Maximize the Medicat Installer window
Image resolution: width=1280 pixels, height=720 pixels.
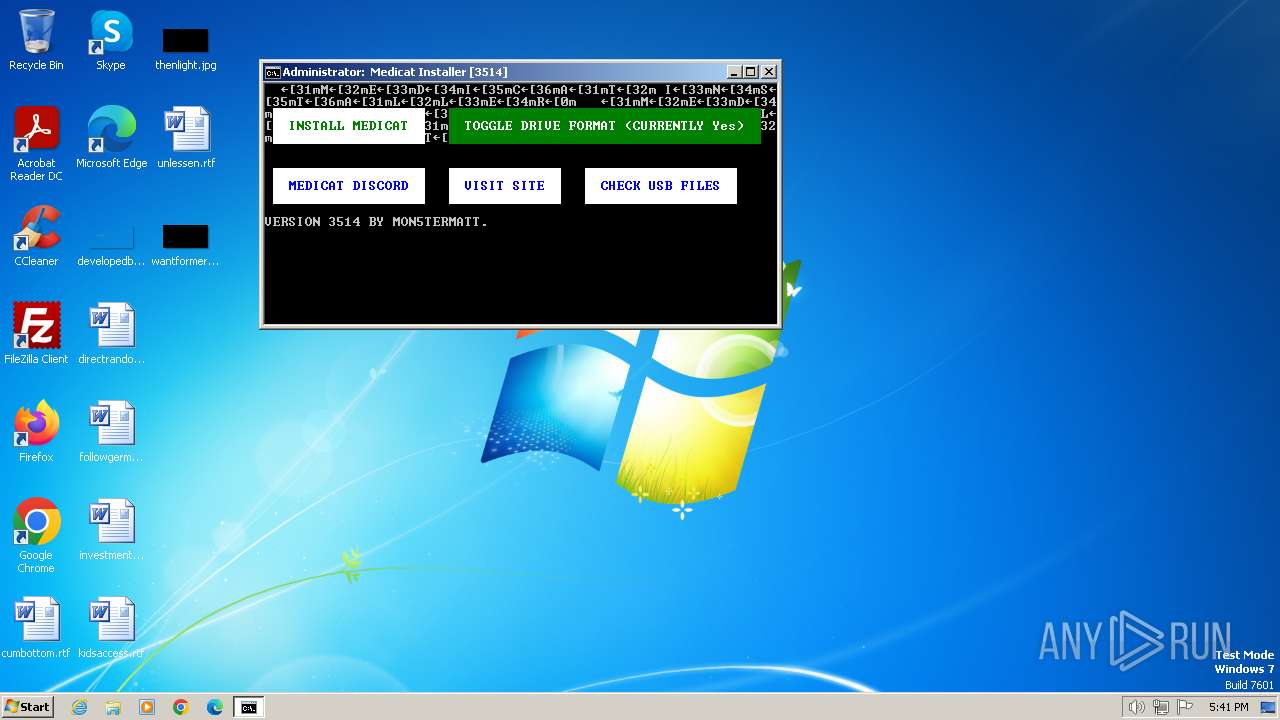[751, 72]
